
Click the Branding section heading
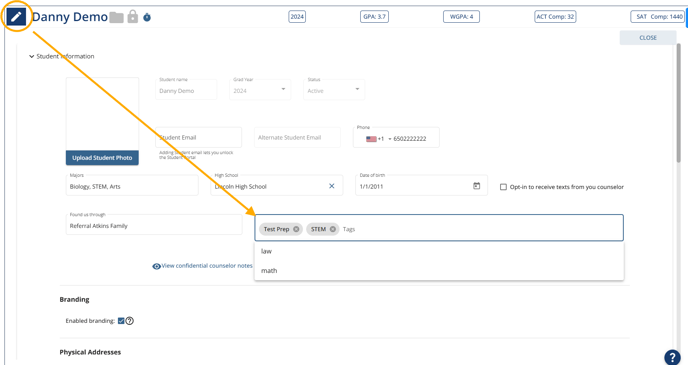(x=74, y=300)
